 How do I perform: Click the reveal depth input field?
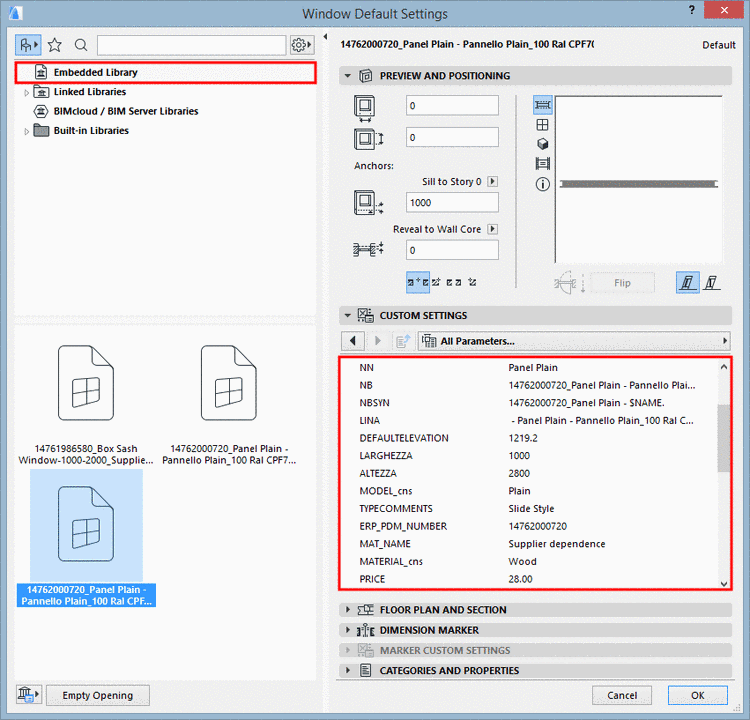click(x=452, y=250)
